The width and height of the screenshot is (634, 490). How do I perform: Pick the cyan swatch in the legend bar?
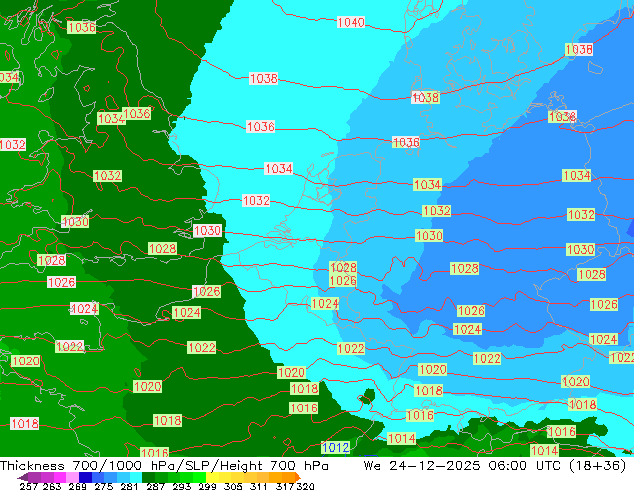(135, 477)
